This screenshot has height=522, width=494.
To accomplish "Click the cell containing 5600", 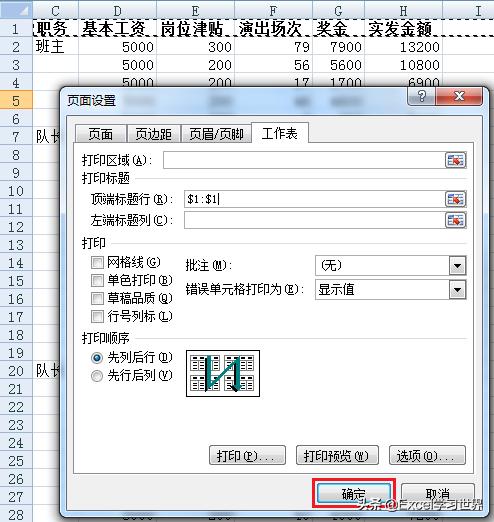I will (338, 65).
